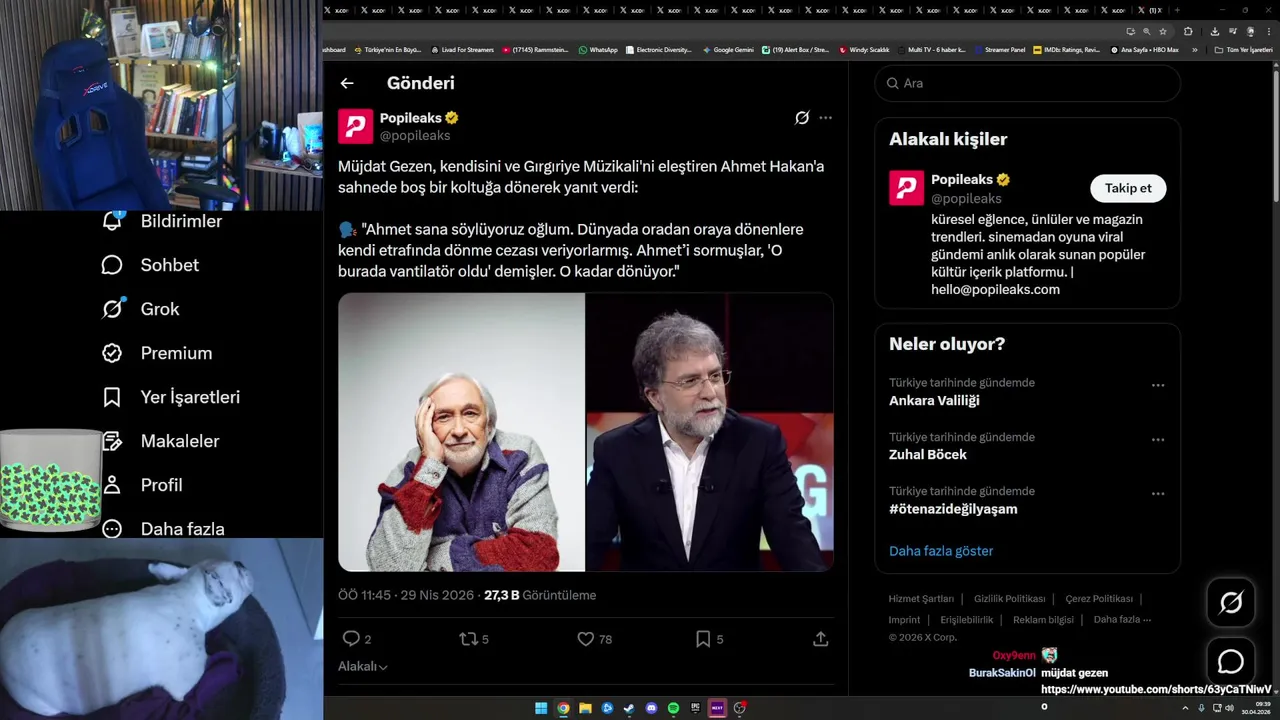Open the right photo in the post
The image size is (1280, 720).
[710, 432]
